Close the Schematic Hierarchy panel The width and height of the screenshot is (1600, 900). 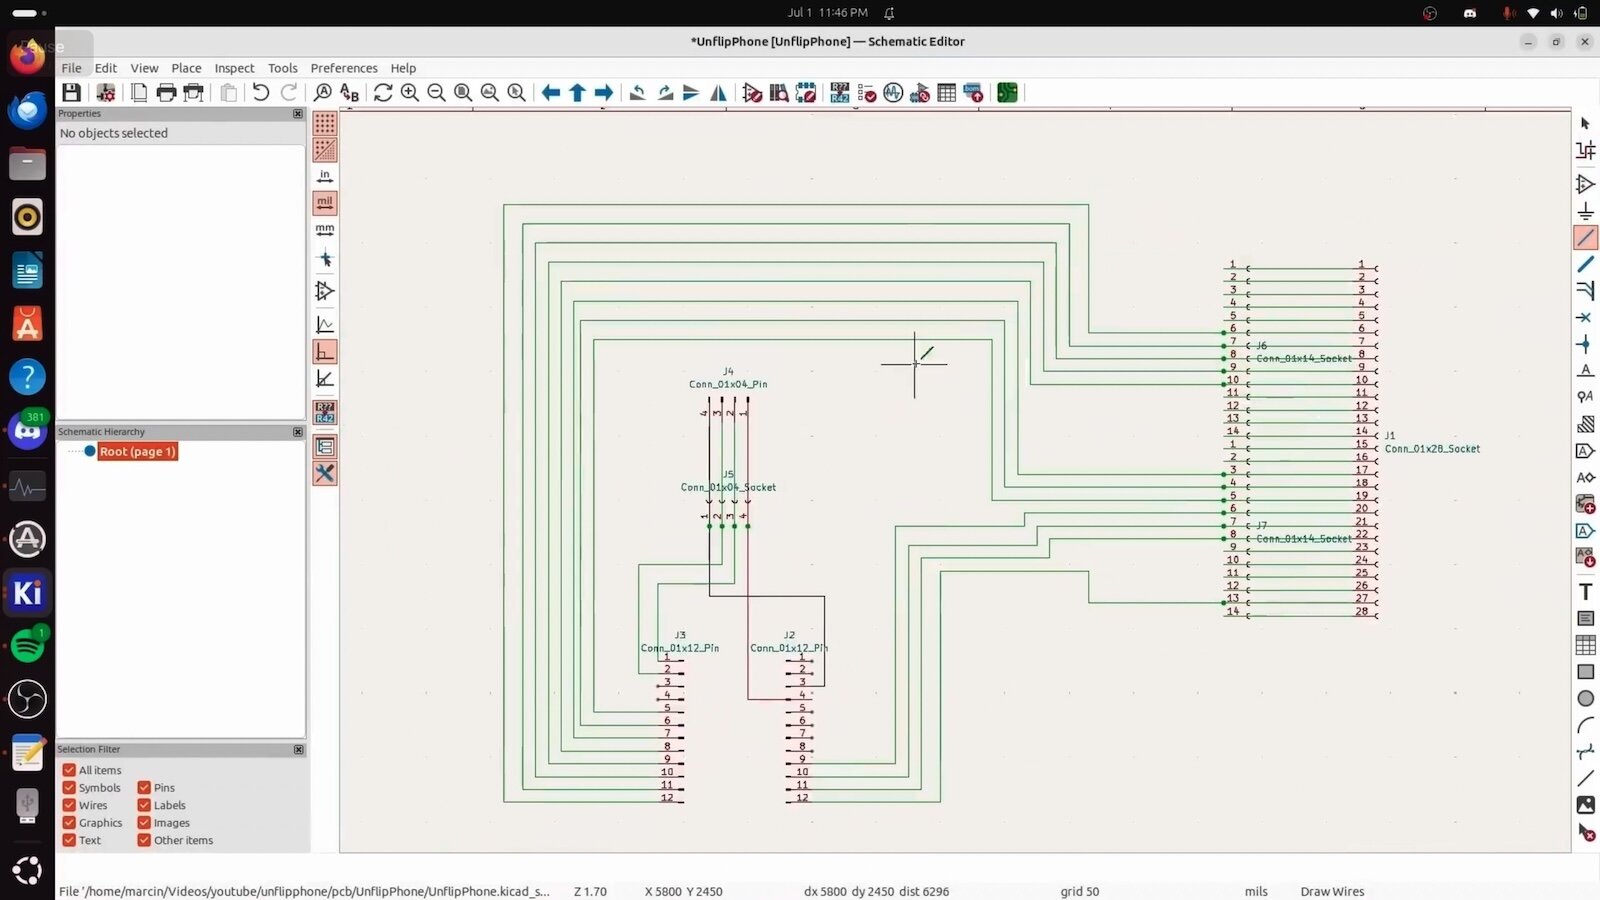pos(298,432)
